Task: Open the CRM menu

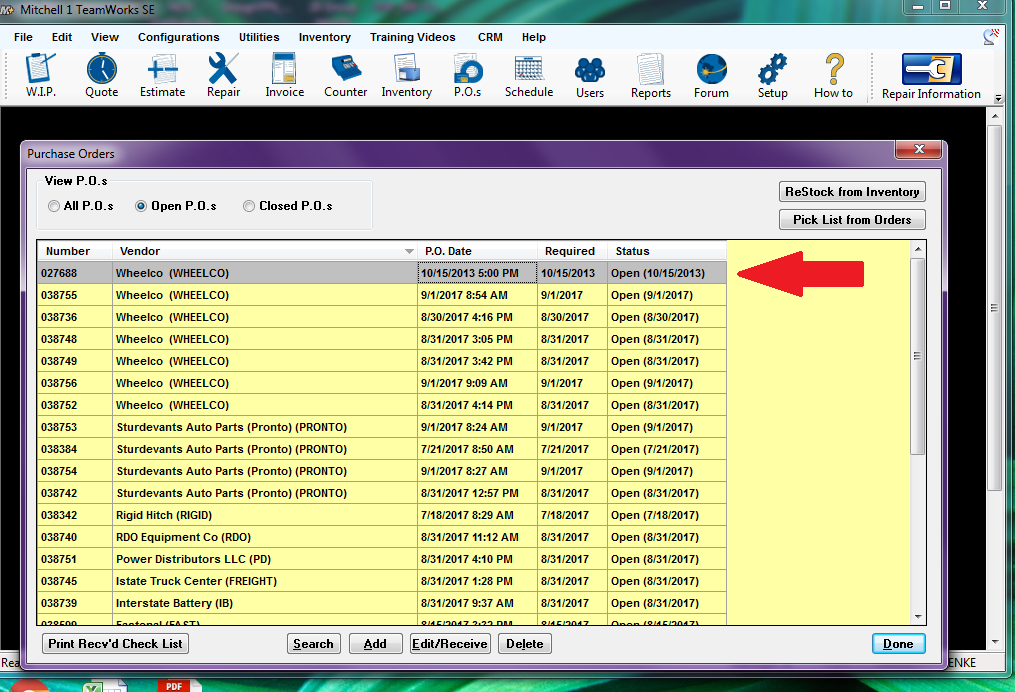Action: [x=490, y=37]
